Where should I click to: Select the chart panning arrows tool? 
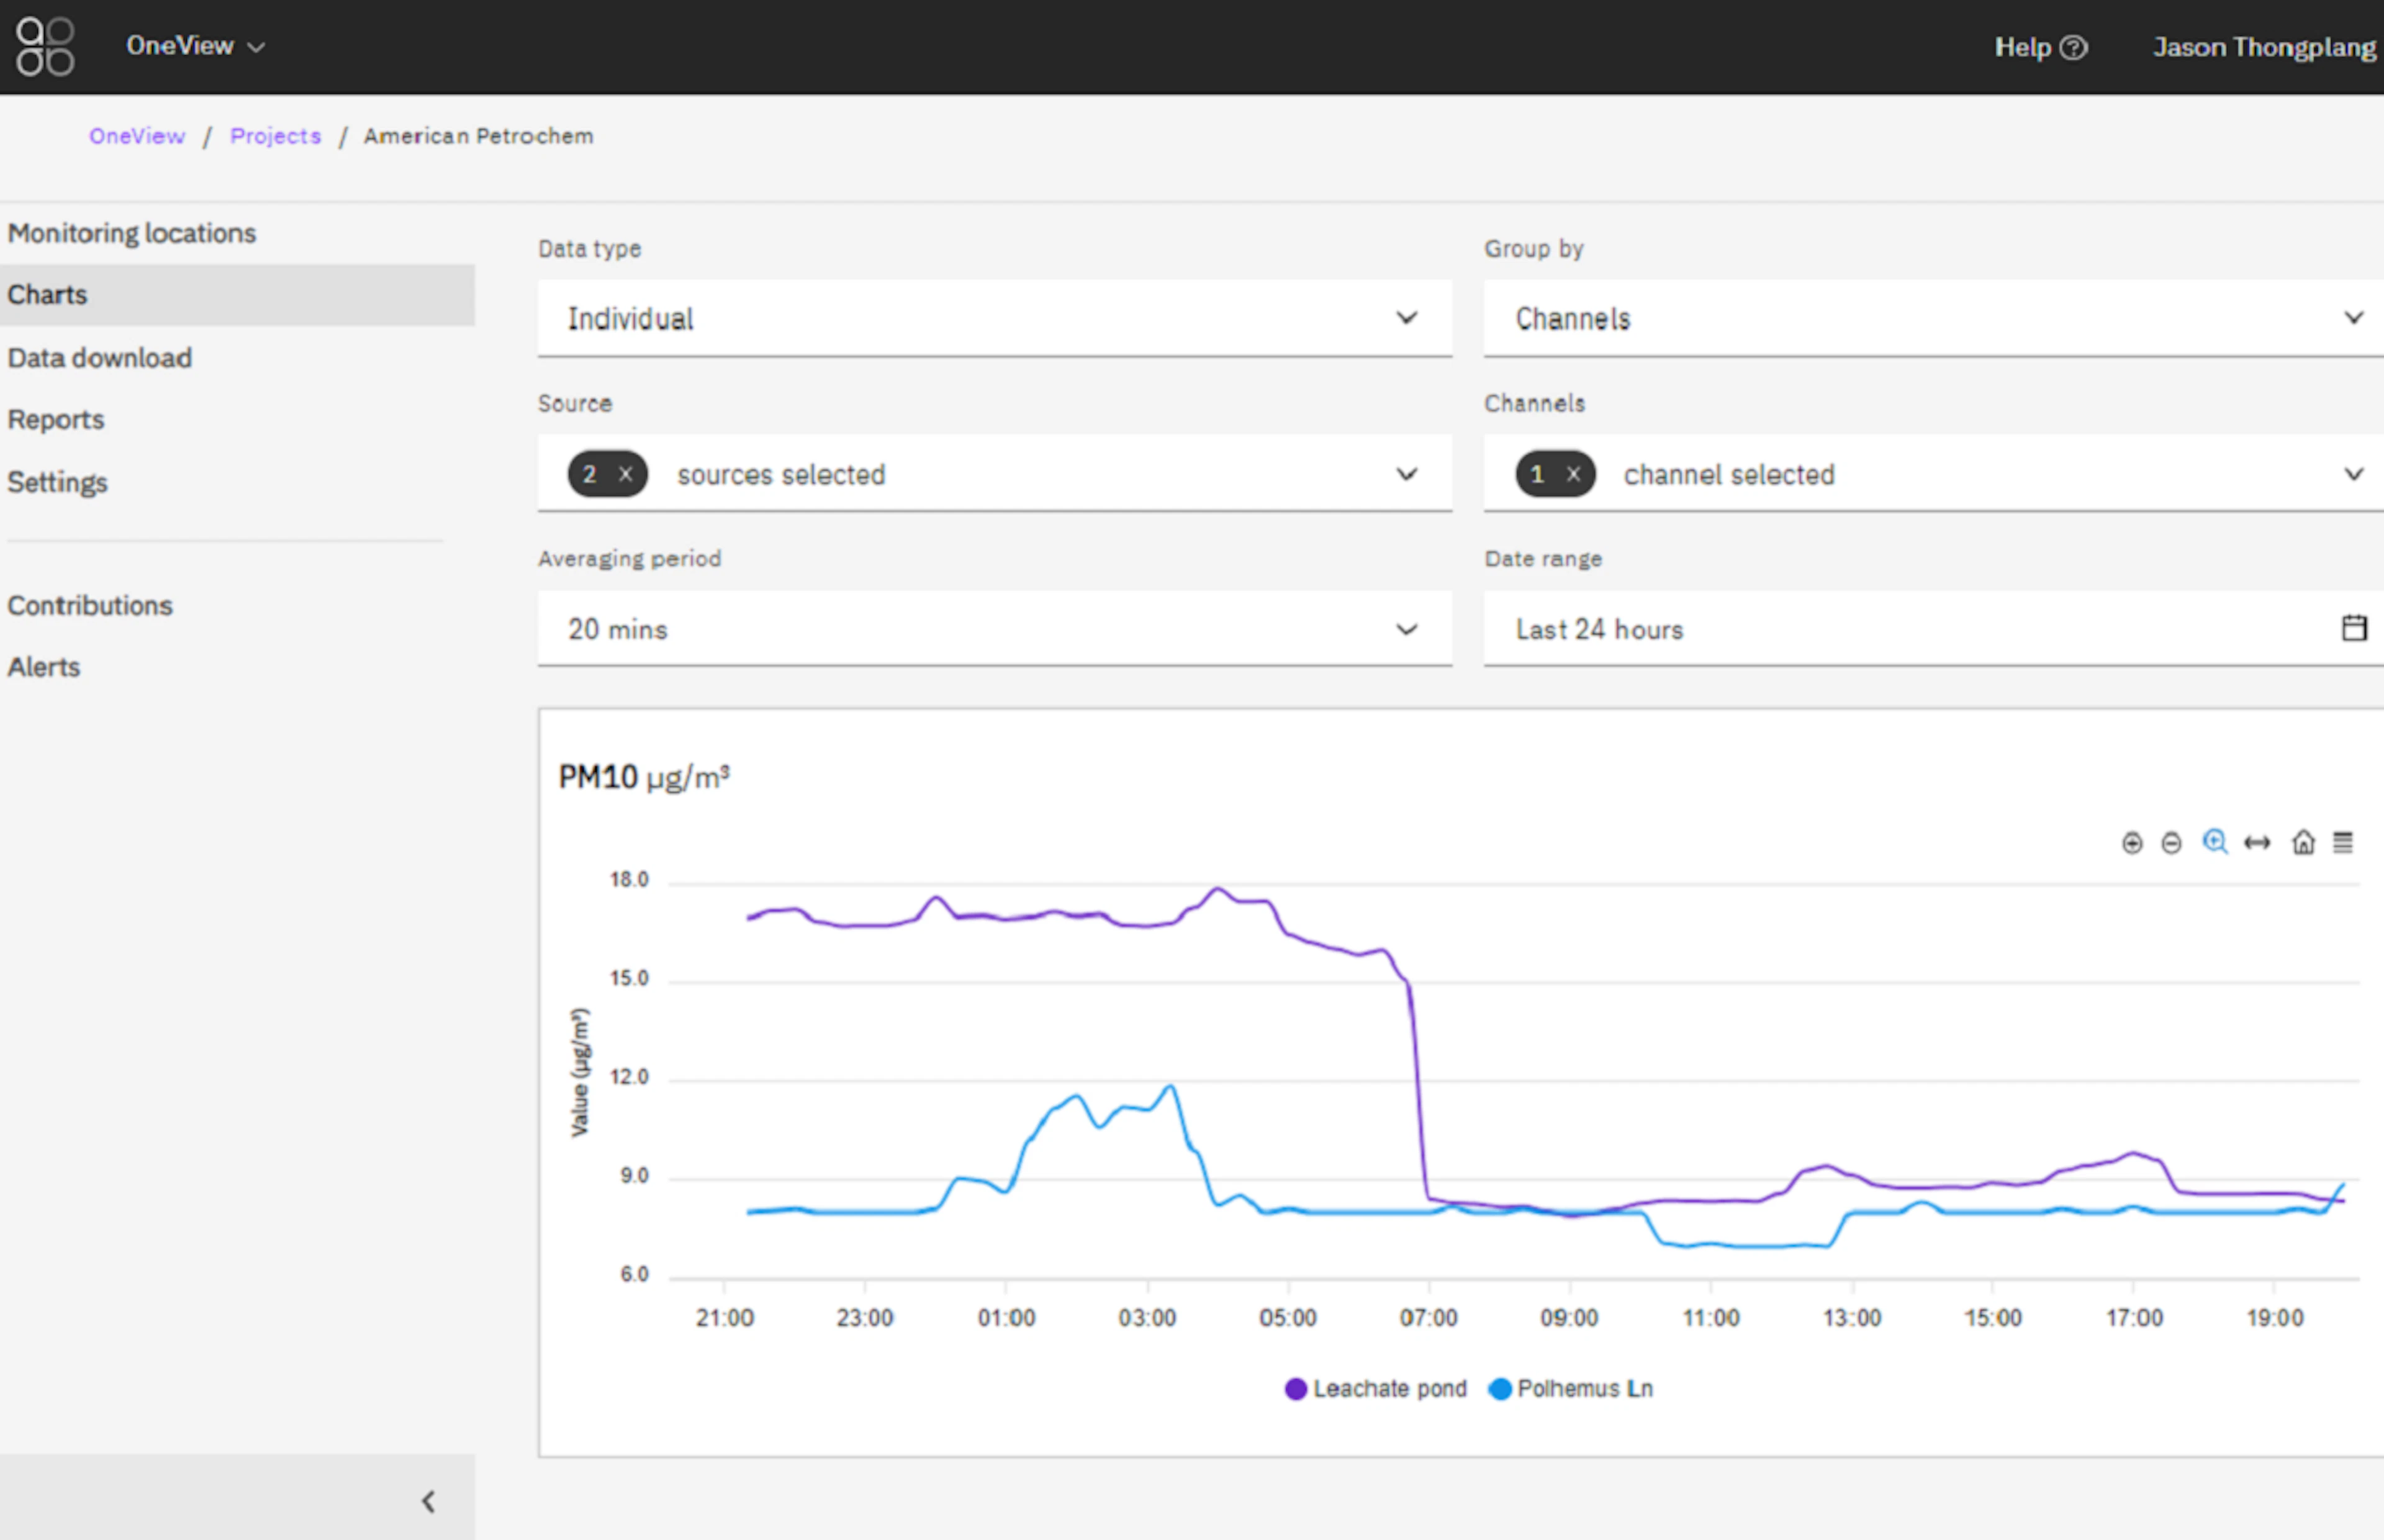click(2257, 843)
